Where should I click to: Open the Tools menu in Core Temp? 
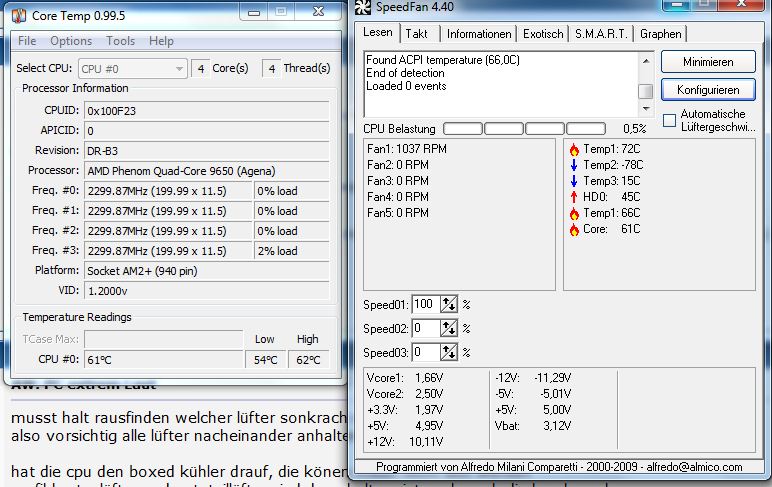[x=121, y=41]
